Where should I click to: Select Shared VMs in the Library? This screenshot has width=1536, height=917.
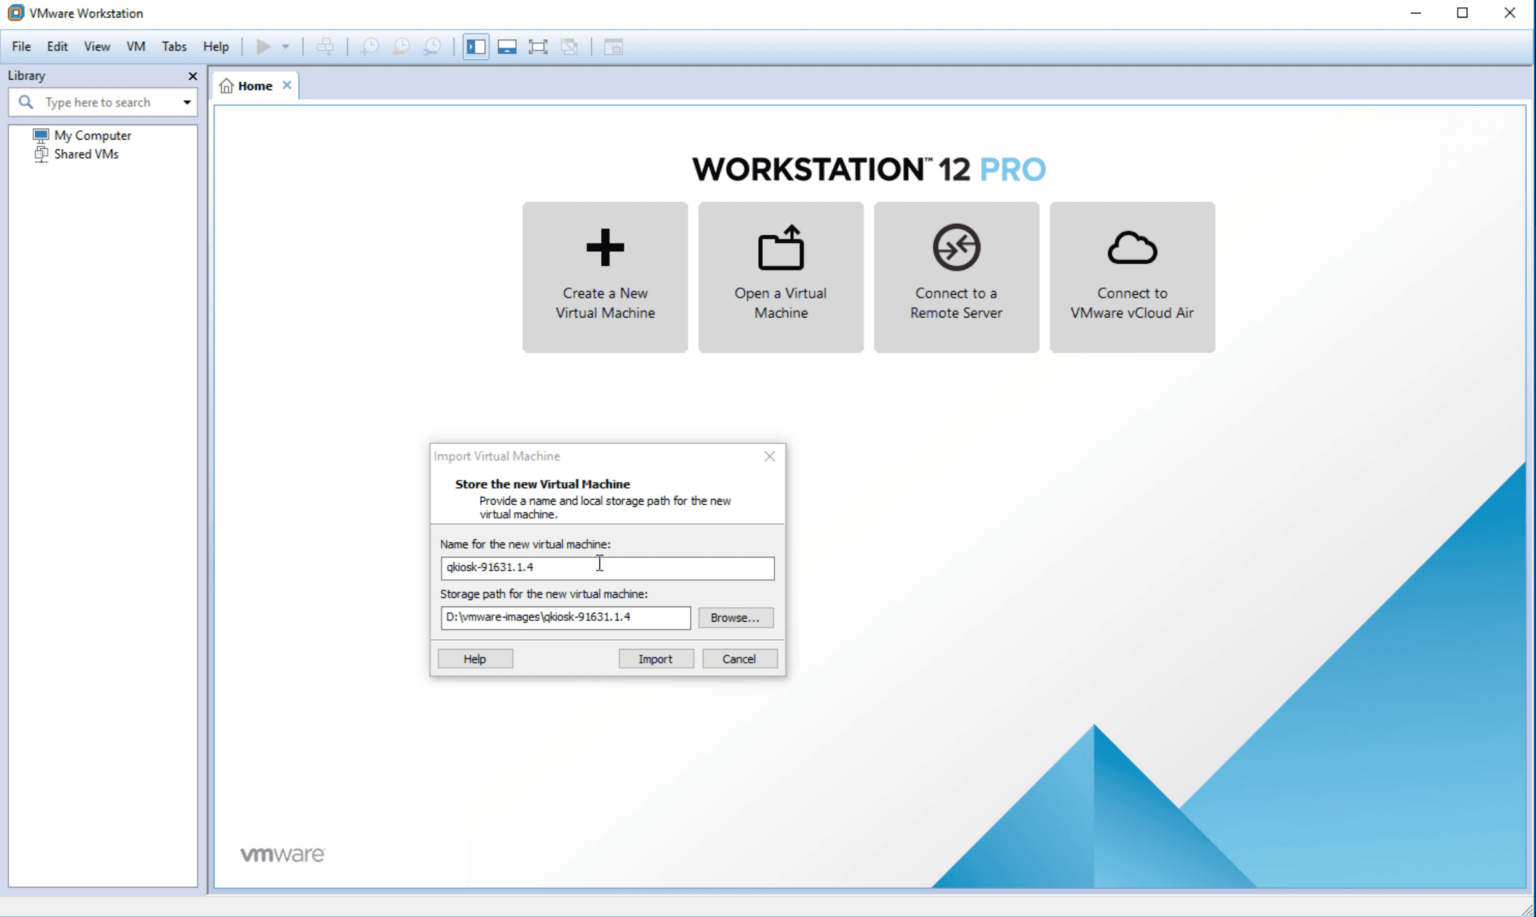(86, 154)
